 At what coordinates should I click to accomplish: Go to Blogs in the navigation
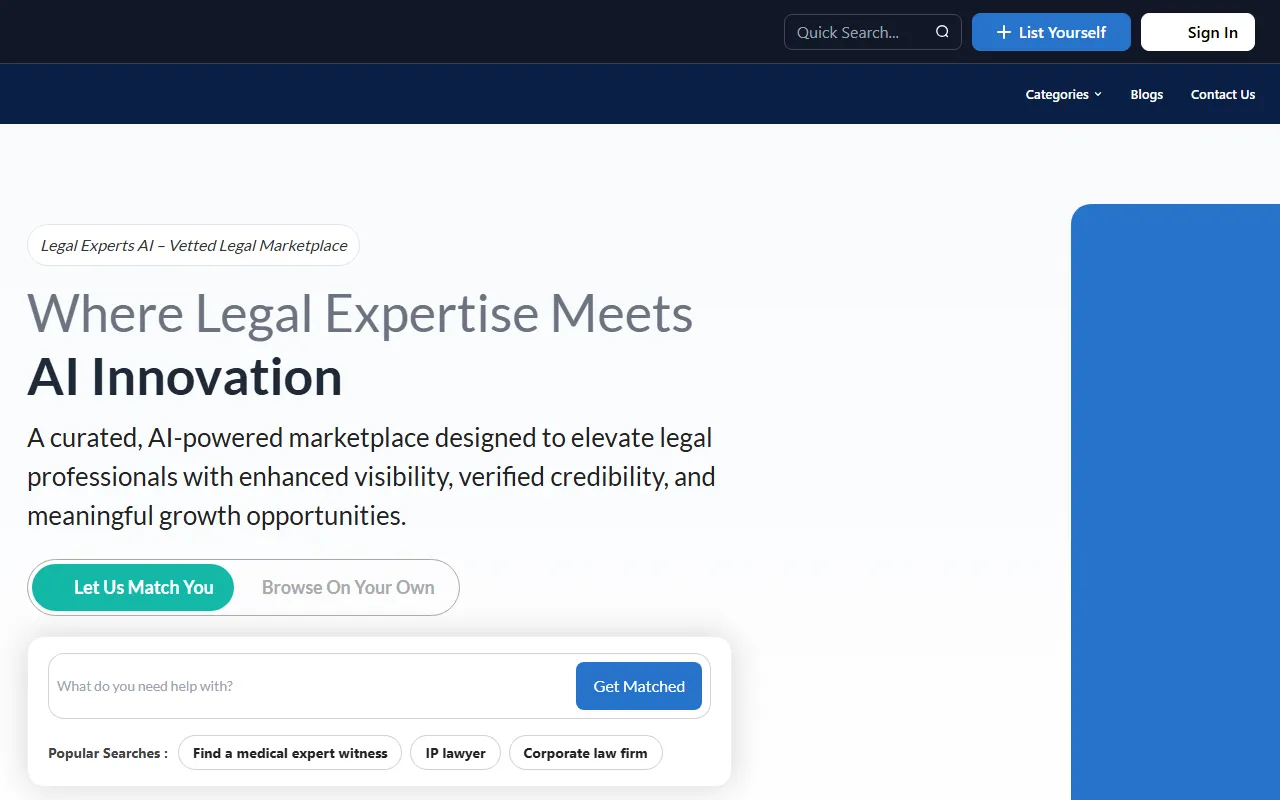tap(1146, 94)
